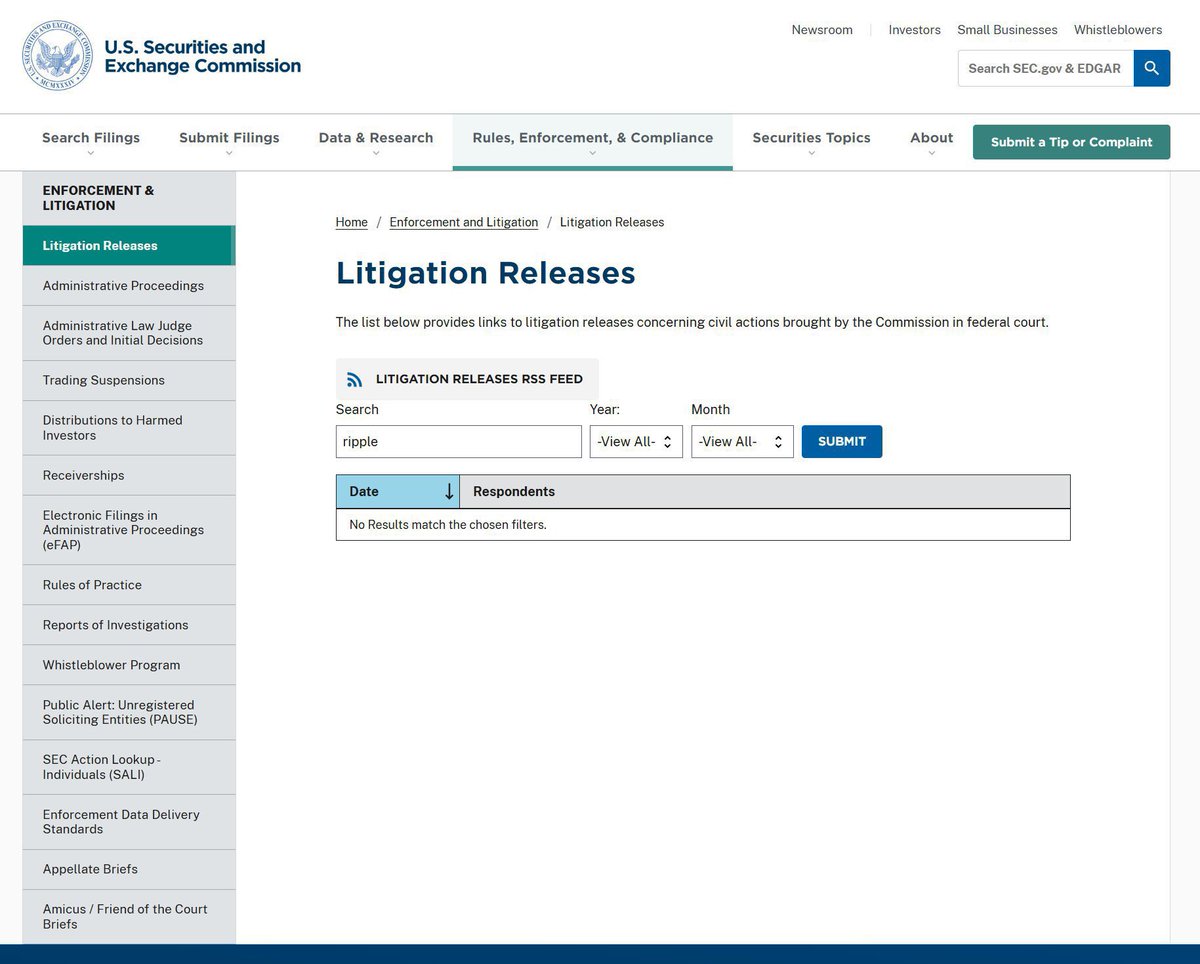Open the Enforcement and Litigation breadcrumb

[463, 222]
